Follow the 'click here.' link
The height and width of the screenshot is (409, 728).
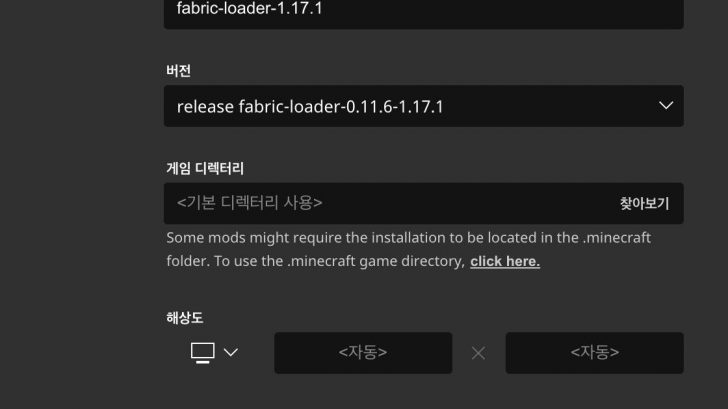pos(505,261)
